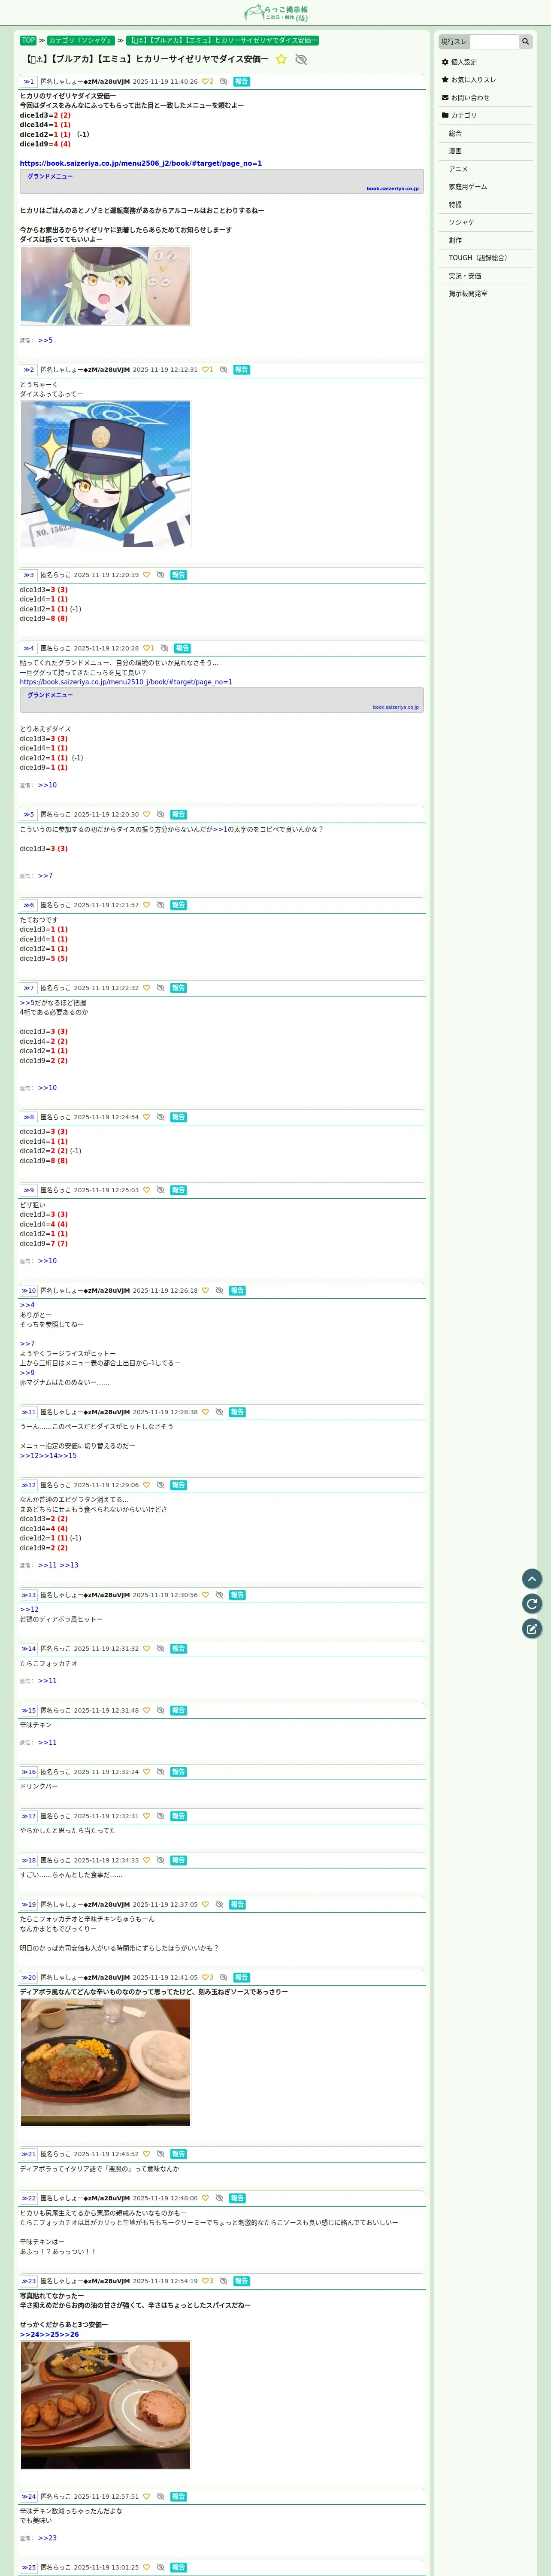Like post 6 with the heart icon
551x2576 pixels.
[146, 905]
